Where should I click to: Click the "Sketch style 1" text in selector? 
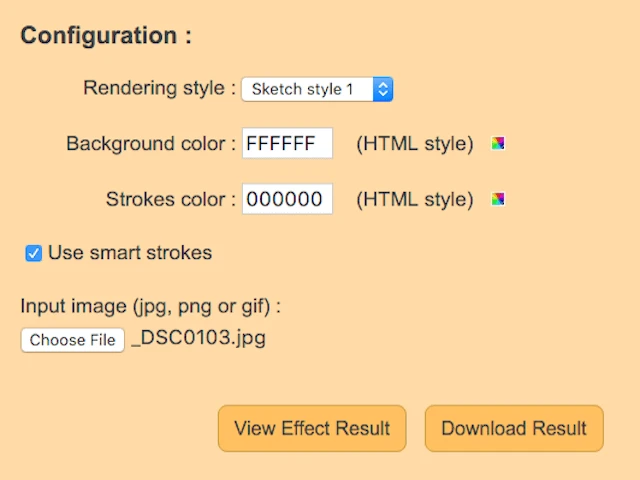(x=302, y=89)
